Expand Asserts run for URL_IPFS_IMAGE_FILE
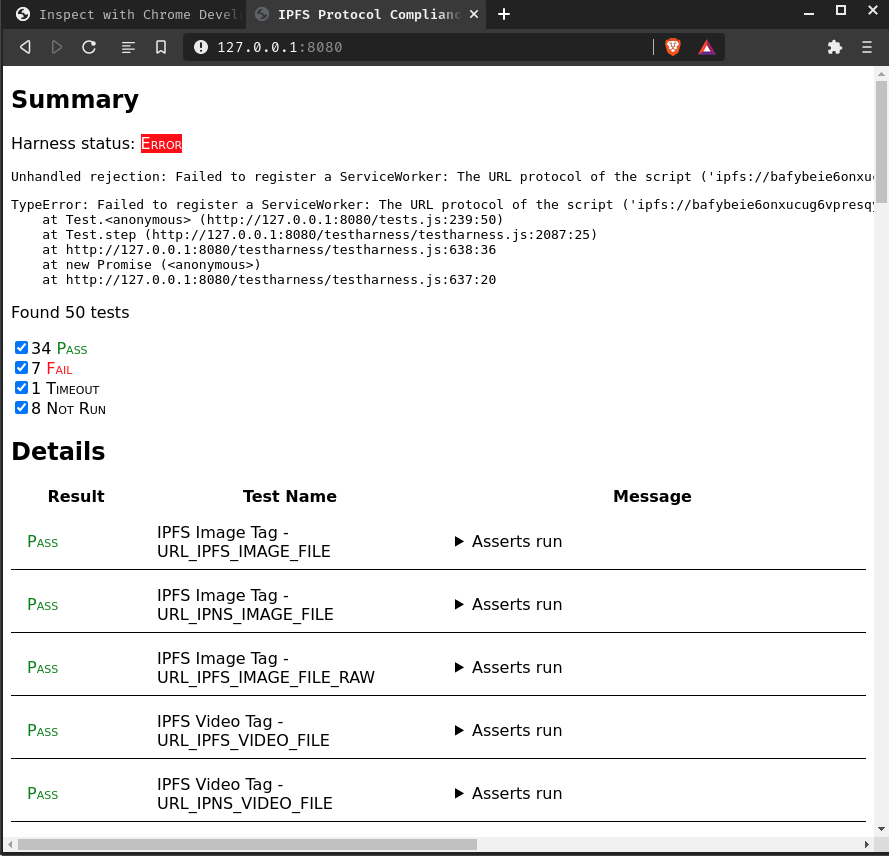The width and height of the screenshot is (889, 856). 509,541
